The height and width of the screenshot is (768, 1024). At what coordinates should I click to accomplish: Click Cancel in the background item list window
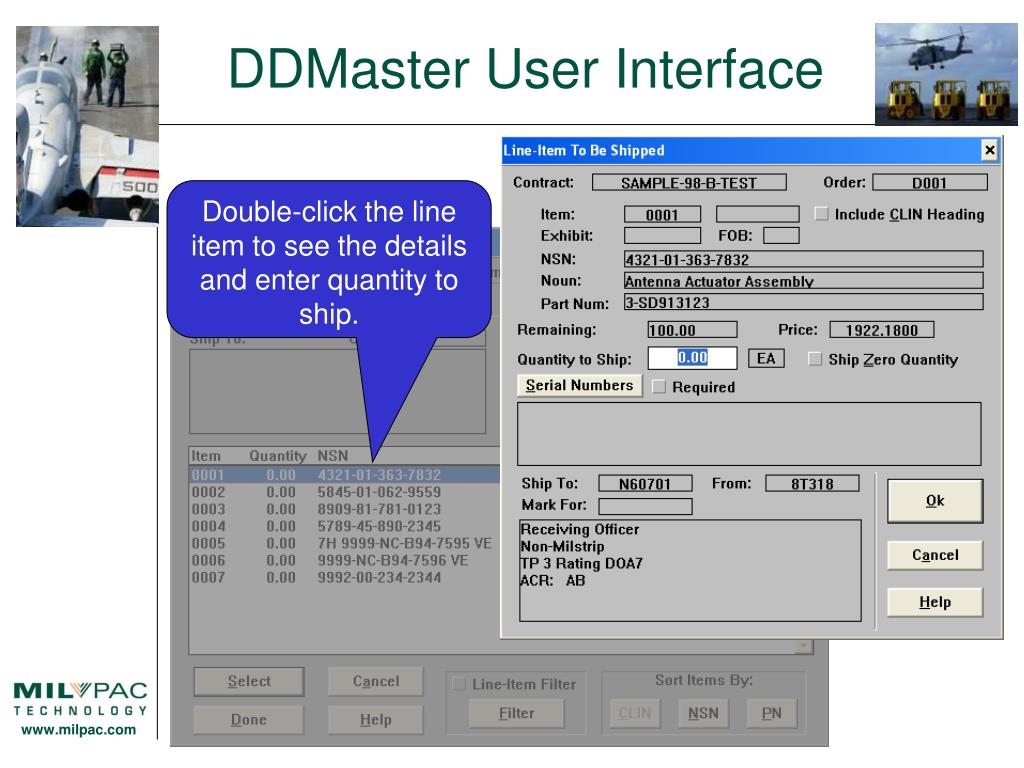tap(376, 681)
